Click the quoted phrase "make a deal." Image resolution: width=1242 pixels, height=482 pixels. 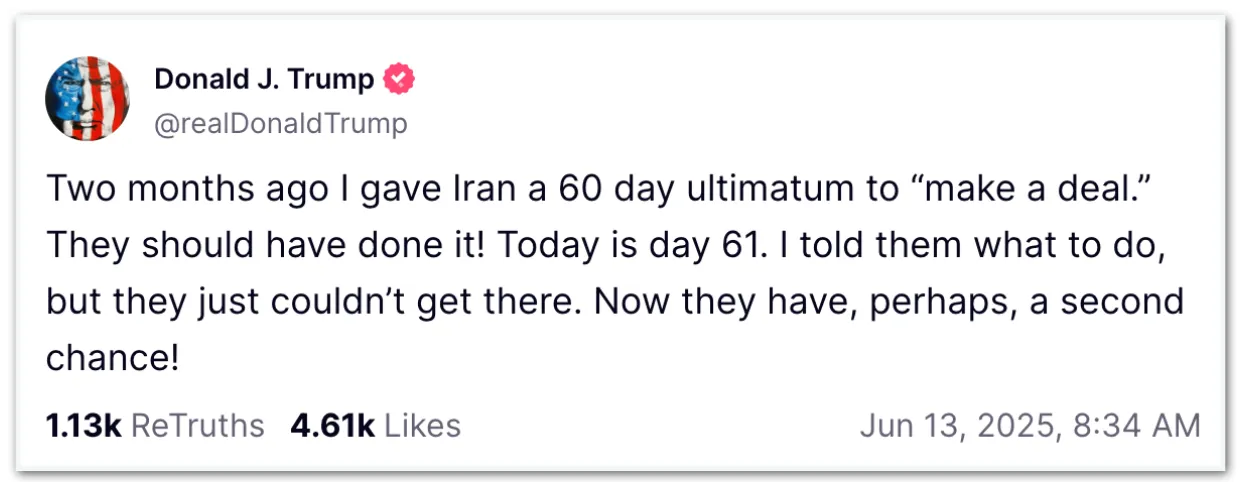pos(1037,191)
